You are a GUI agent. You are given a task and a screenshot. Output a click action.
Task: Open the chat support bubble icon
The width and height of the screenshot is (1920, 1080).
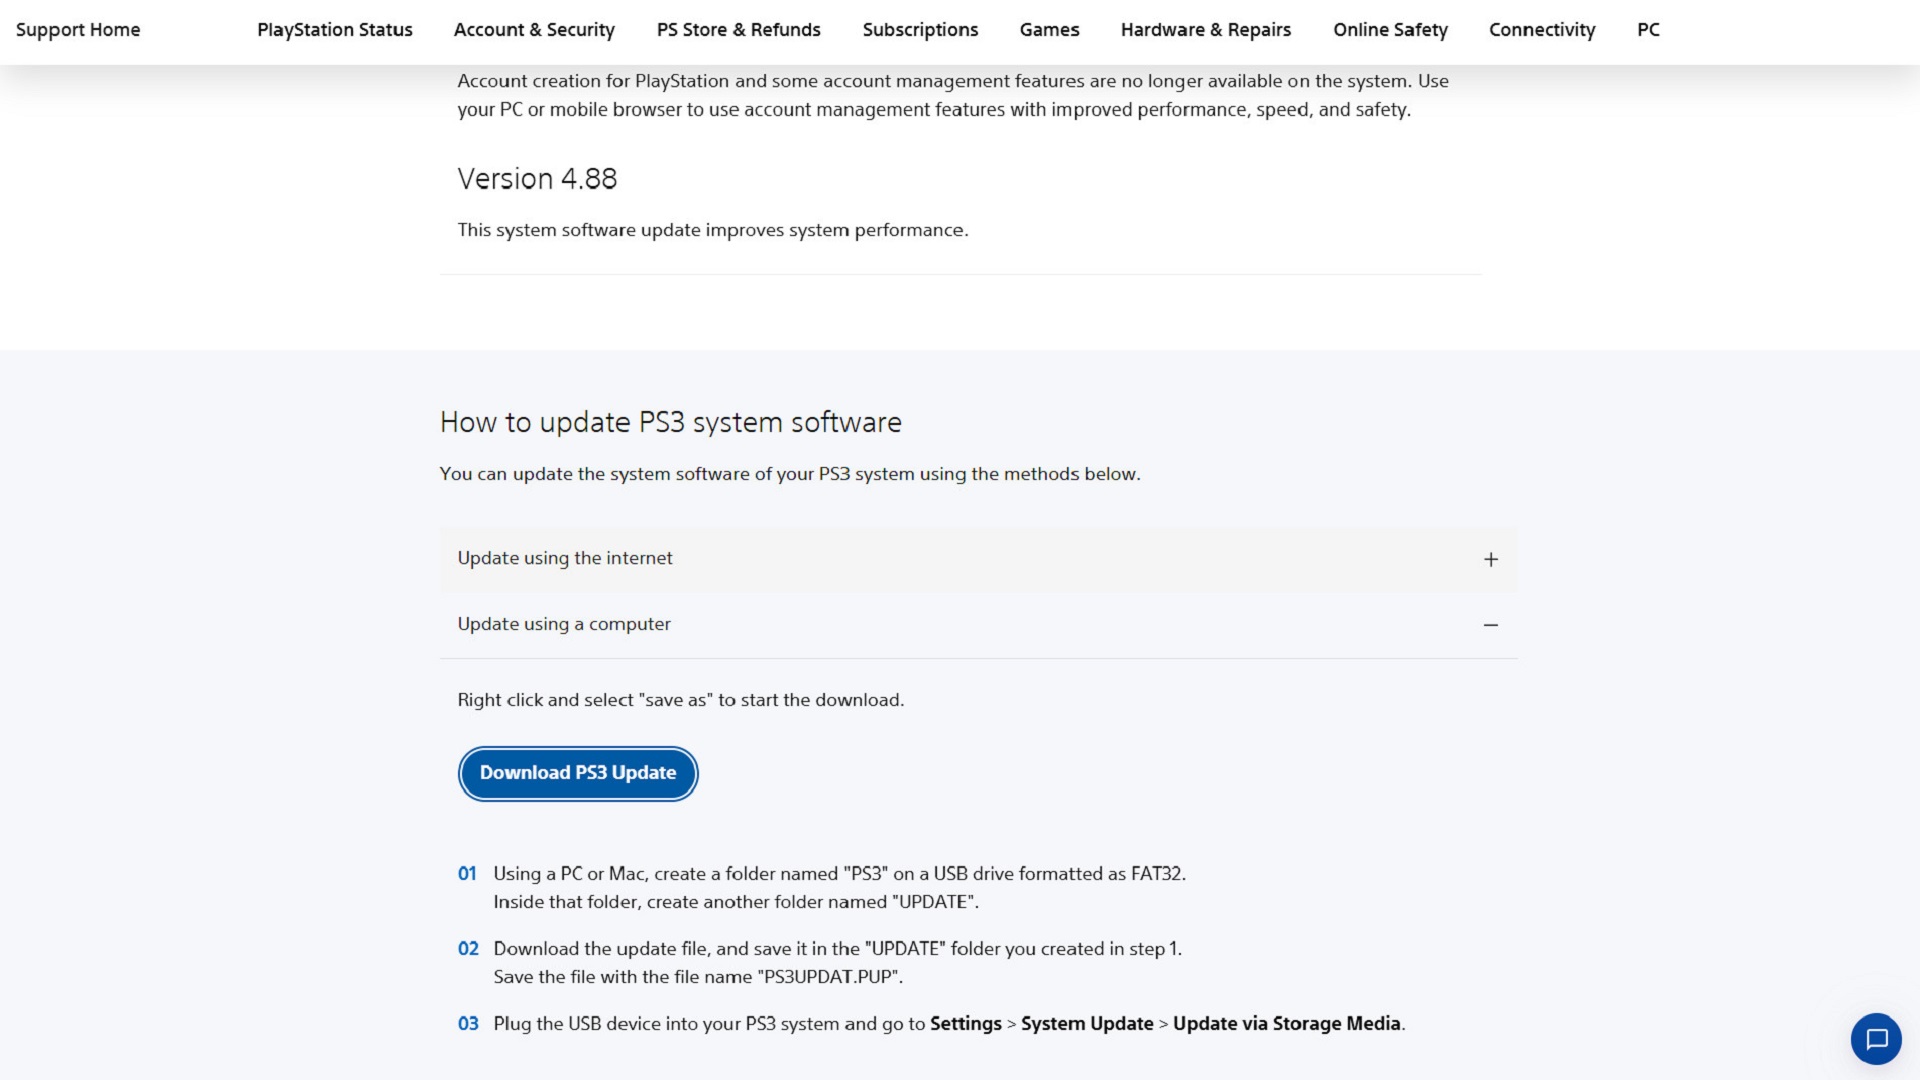[1876, 1039]
